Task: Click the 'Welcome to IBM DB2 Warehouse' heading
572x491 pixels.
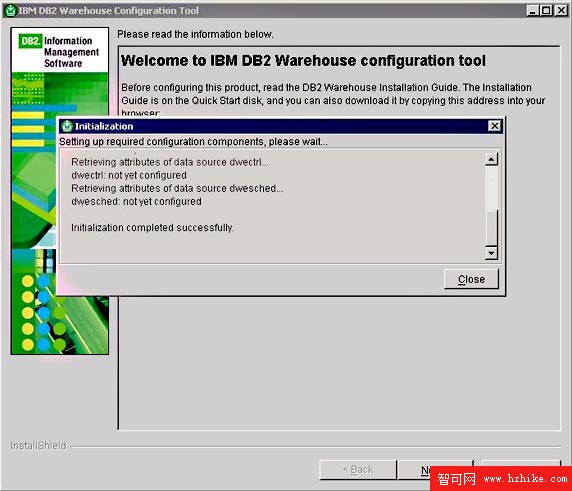Action: (303, 61)
